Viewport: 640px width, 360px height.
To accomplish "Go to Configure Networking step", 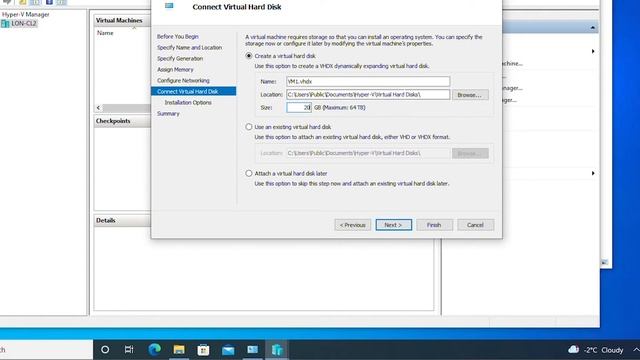I will pos(183,81).
